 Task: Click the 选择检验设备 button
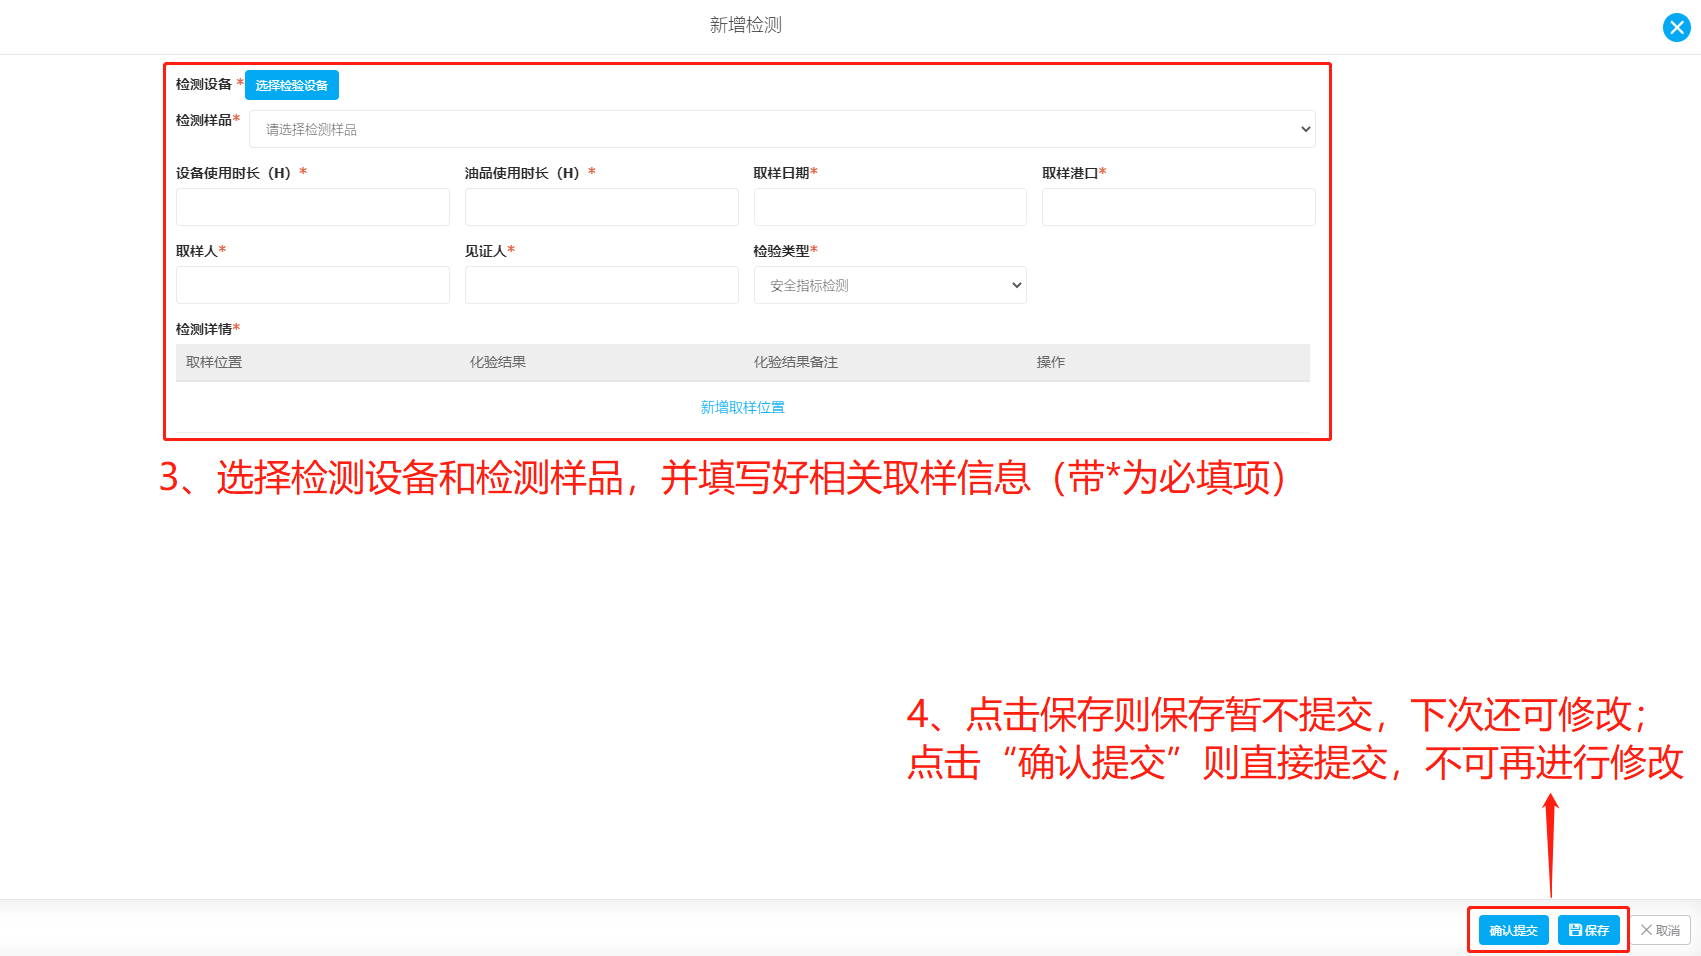pos(292,85)
